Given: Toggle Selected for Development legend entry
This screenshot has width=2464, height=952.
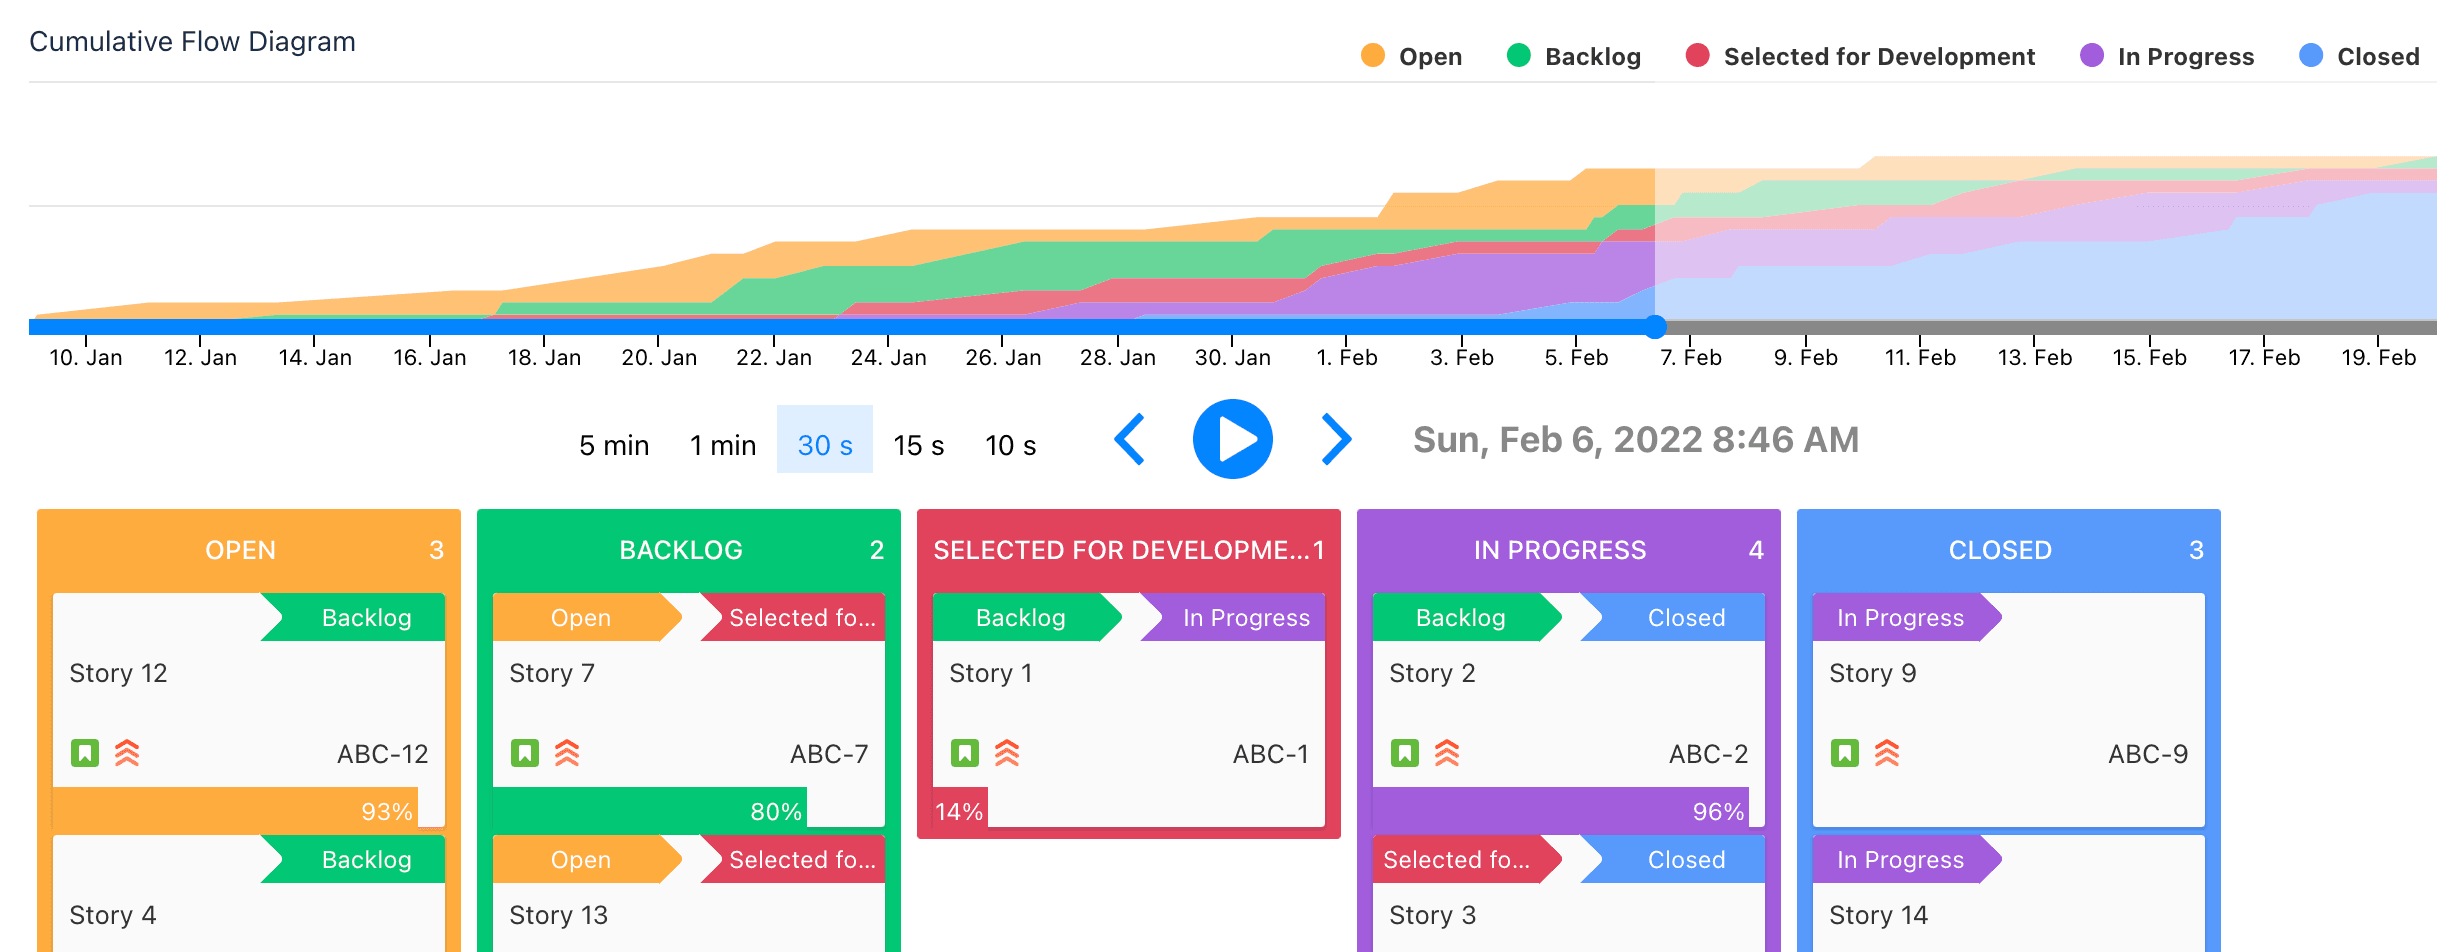Looking at the screenshot, I should (1860, 57).
